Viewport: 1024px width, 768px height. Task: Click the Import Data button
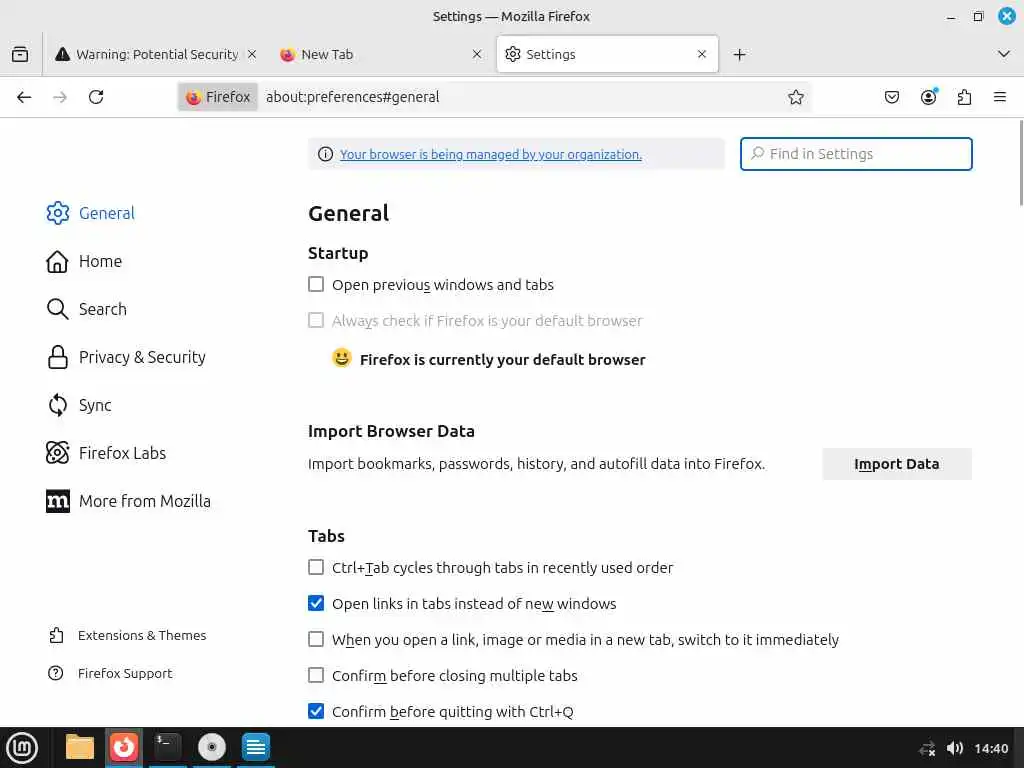pyautogui.click(x=897, y=464)
